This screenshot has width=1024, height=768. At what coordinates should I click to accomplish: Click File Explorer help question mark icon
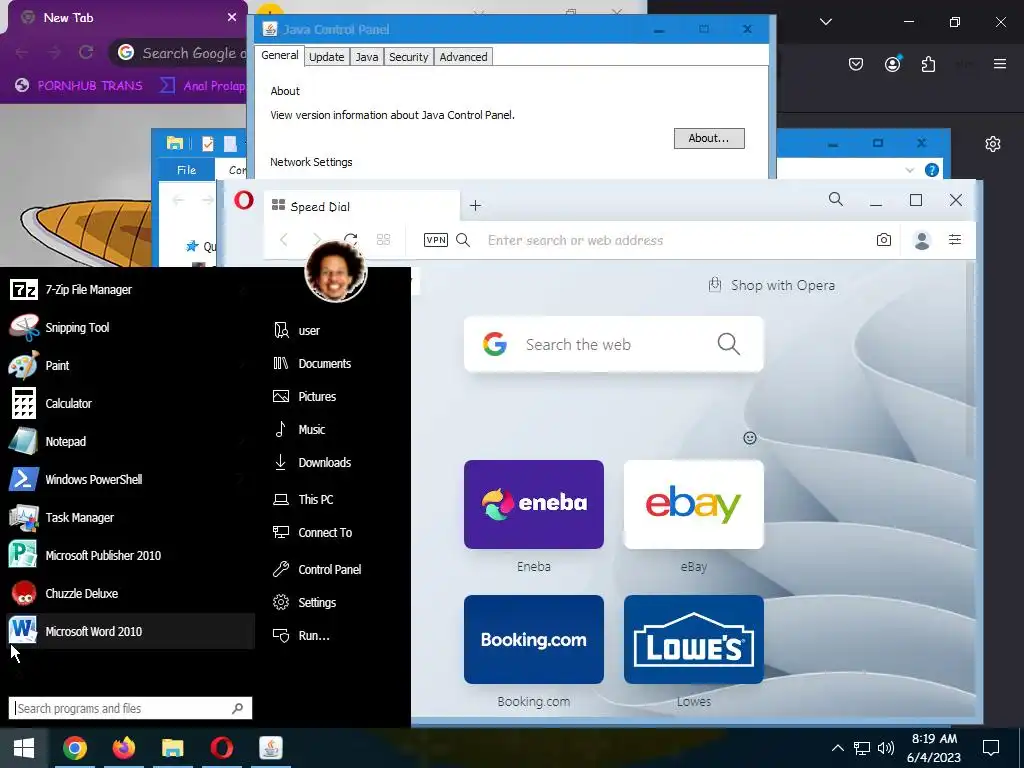click(932, 170)
